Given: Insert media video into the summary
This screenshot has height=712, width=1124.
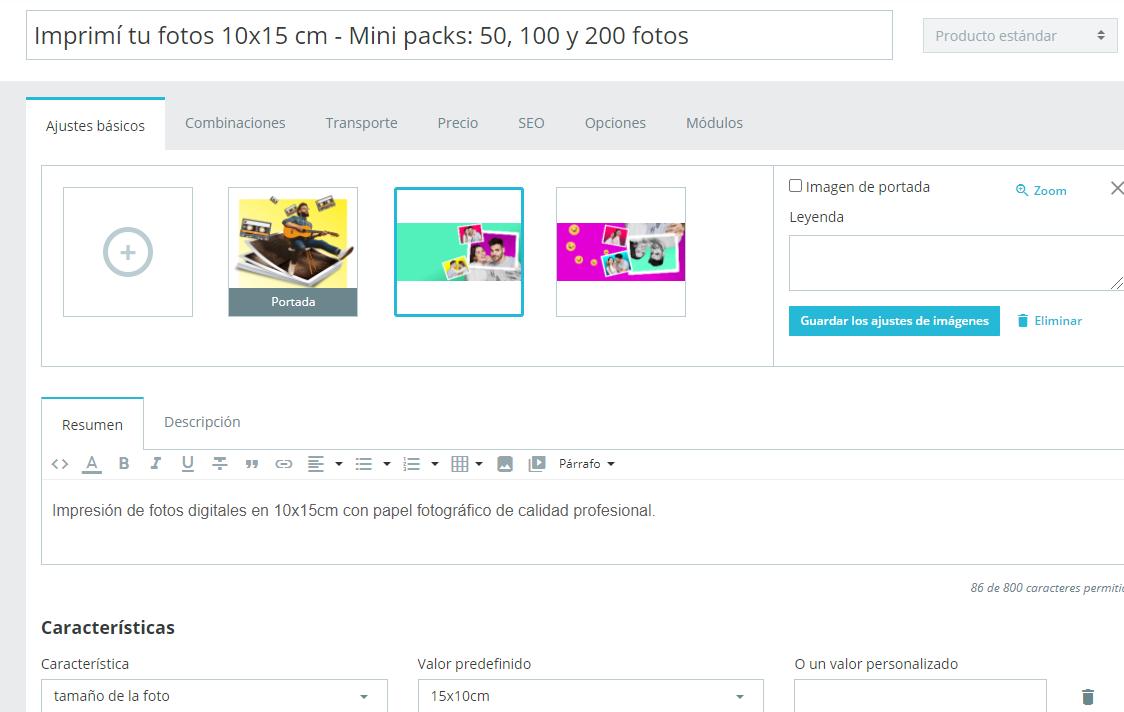Looking at the screenshot, I should click(537, 464).
